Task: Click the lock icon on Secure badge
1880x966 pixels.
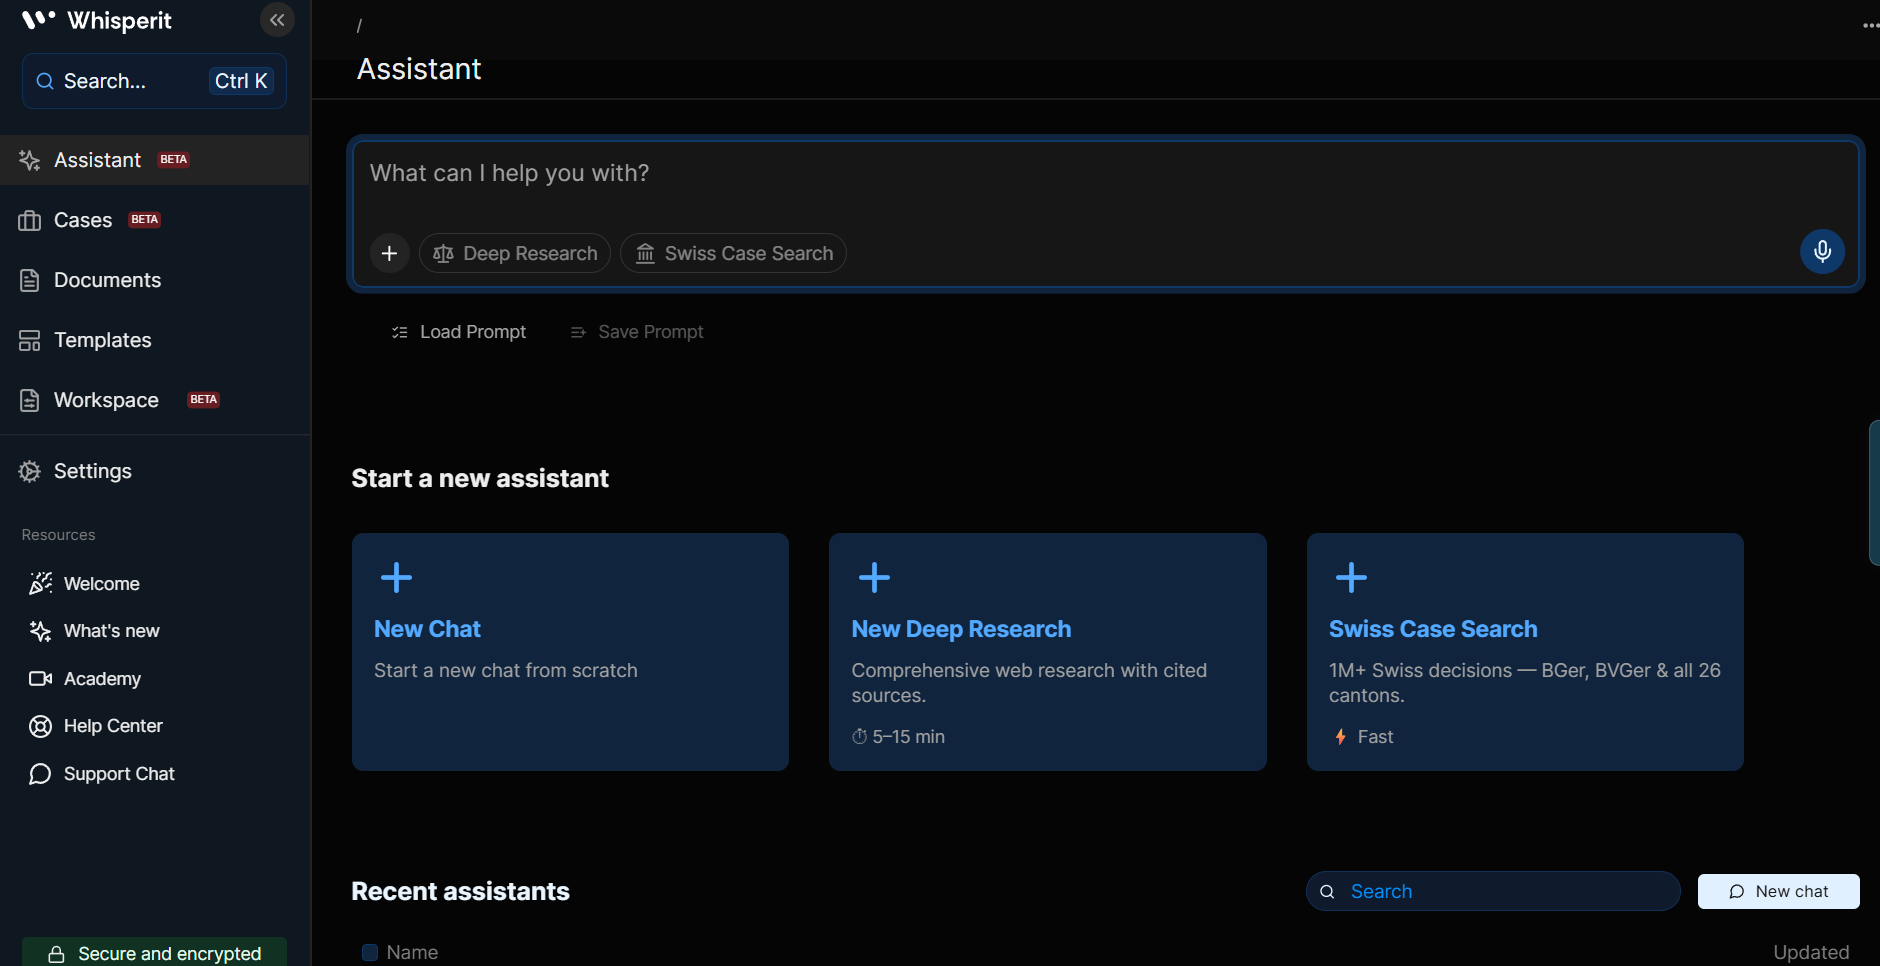Action: tap(57, 954)
